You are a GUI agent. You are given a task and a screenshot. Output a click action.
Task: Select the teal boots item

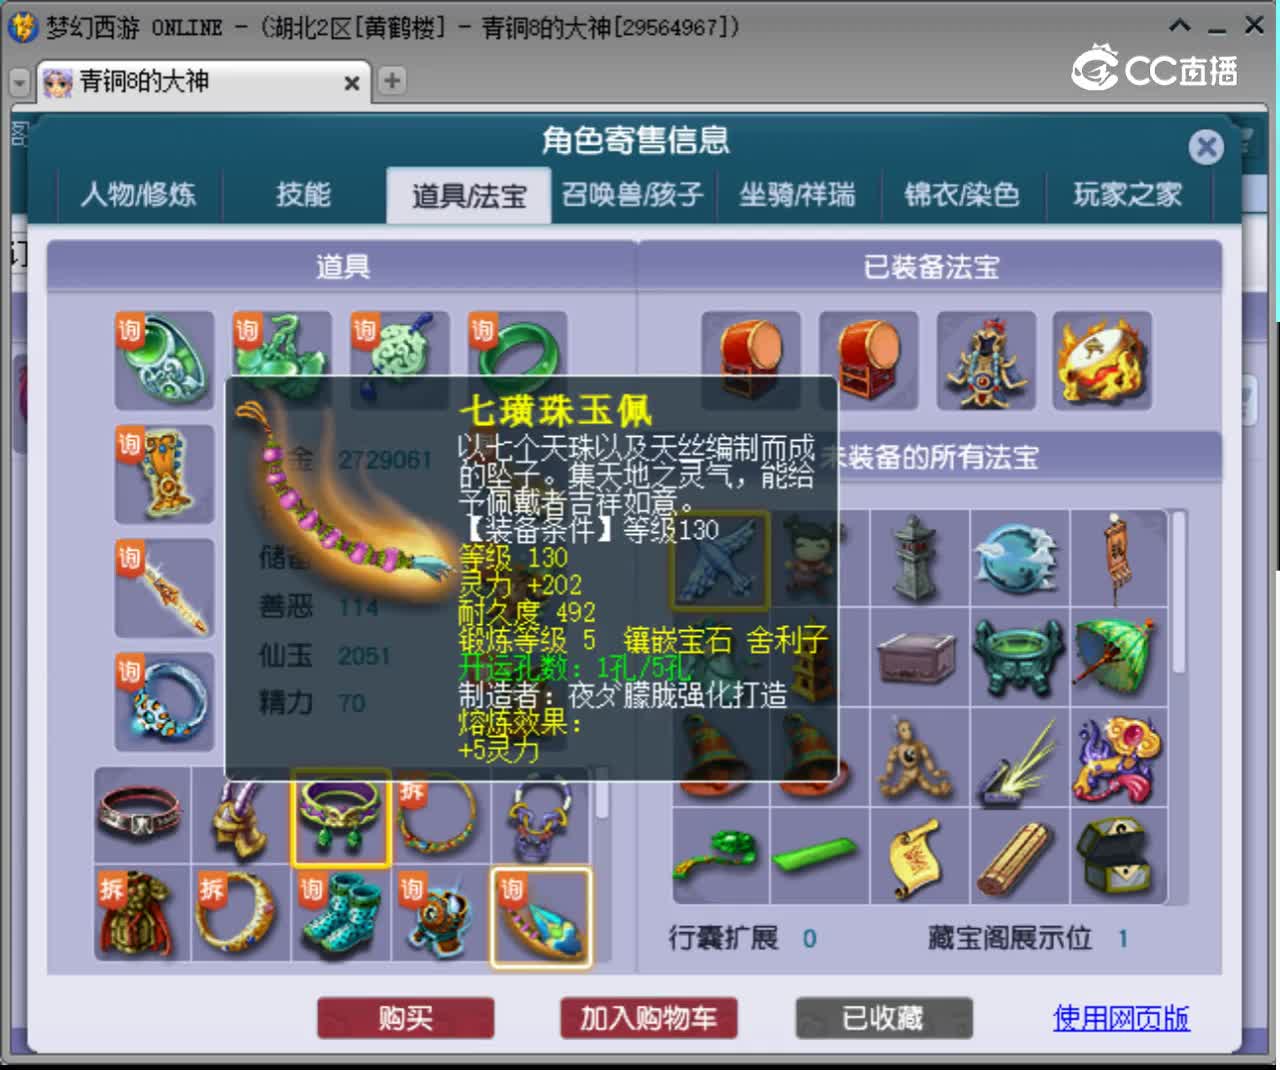(341, 915)
